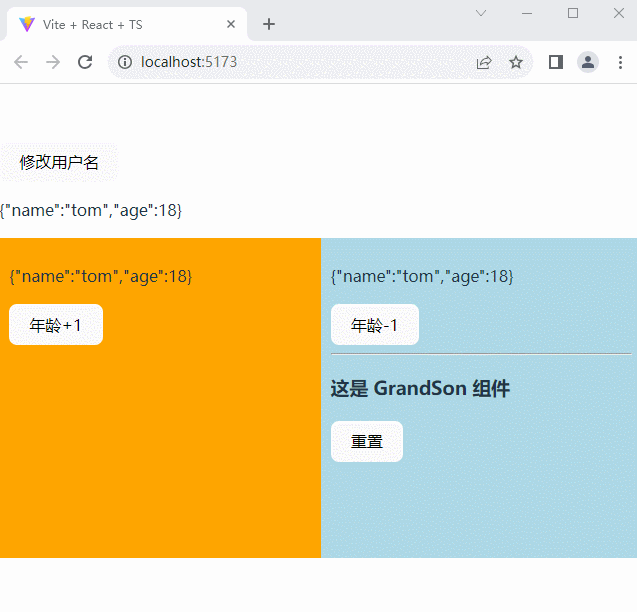Share this page icon
Viewport: 637px width, 612px height.
[x=484, y=62]
